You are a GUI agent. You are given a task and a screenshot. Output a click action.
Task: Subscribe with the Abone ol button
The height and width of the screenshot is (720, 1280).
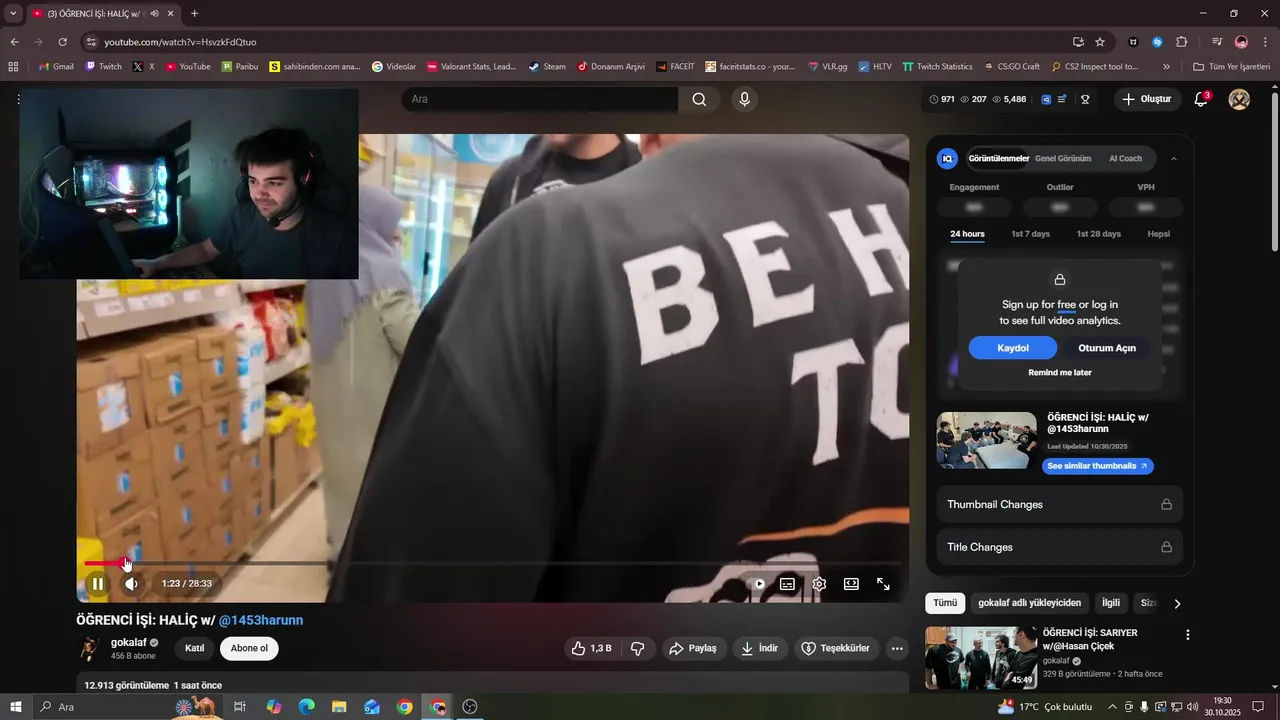(249, 648)
